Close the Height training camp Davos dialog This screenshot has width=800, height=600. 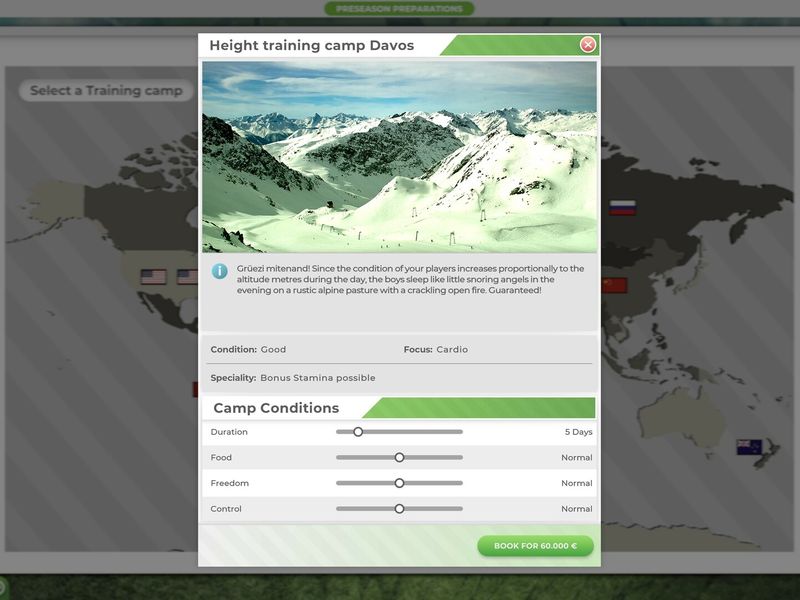point(588,45)
